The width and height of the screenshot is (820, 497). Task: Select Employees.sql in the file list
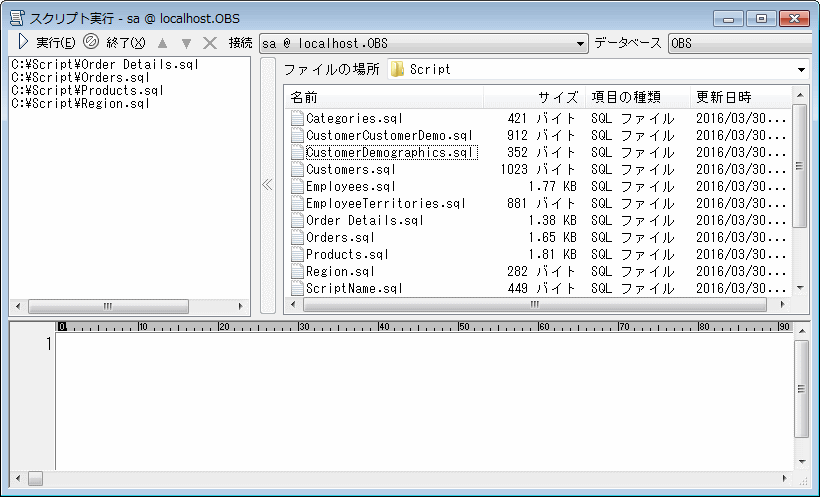351,186
